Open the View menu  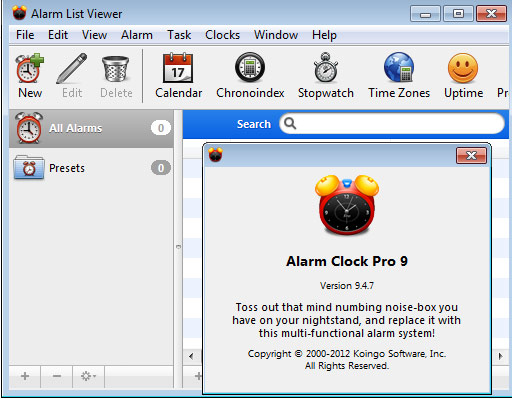click(x=94, y=35)
